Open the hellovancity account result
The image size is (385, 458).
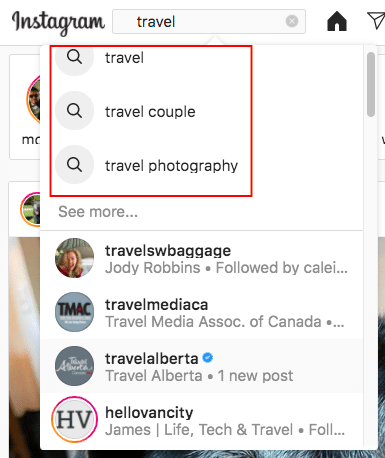pyautogui.click(x=201, y=420)
